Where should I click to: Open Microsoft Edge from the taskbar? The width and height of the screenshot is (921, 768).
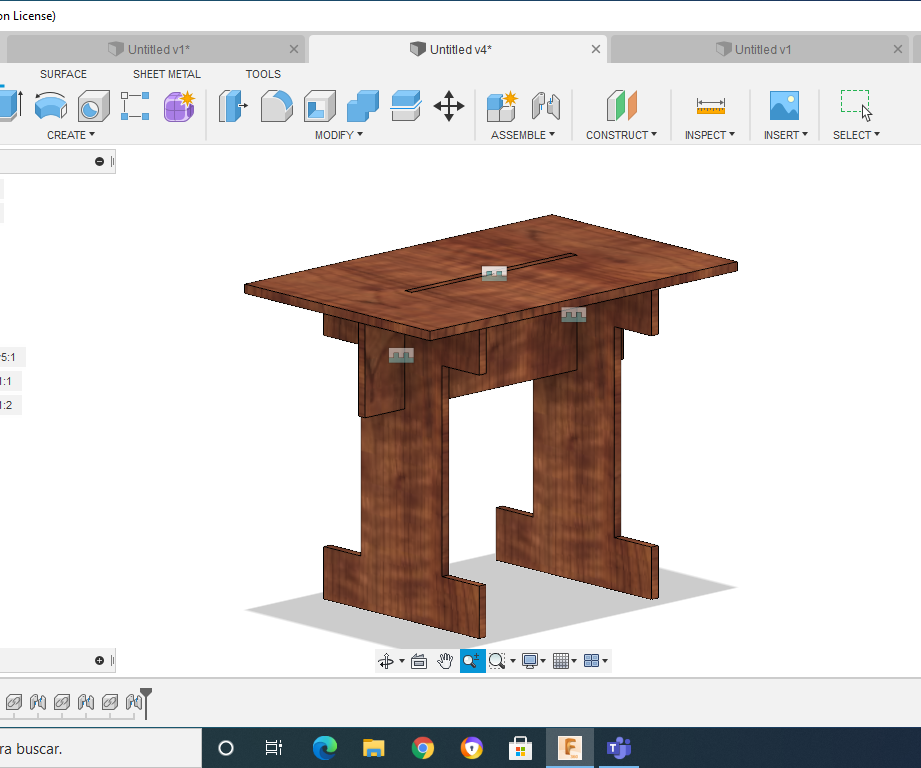pyautogui.click(x=325, y=748)
